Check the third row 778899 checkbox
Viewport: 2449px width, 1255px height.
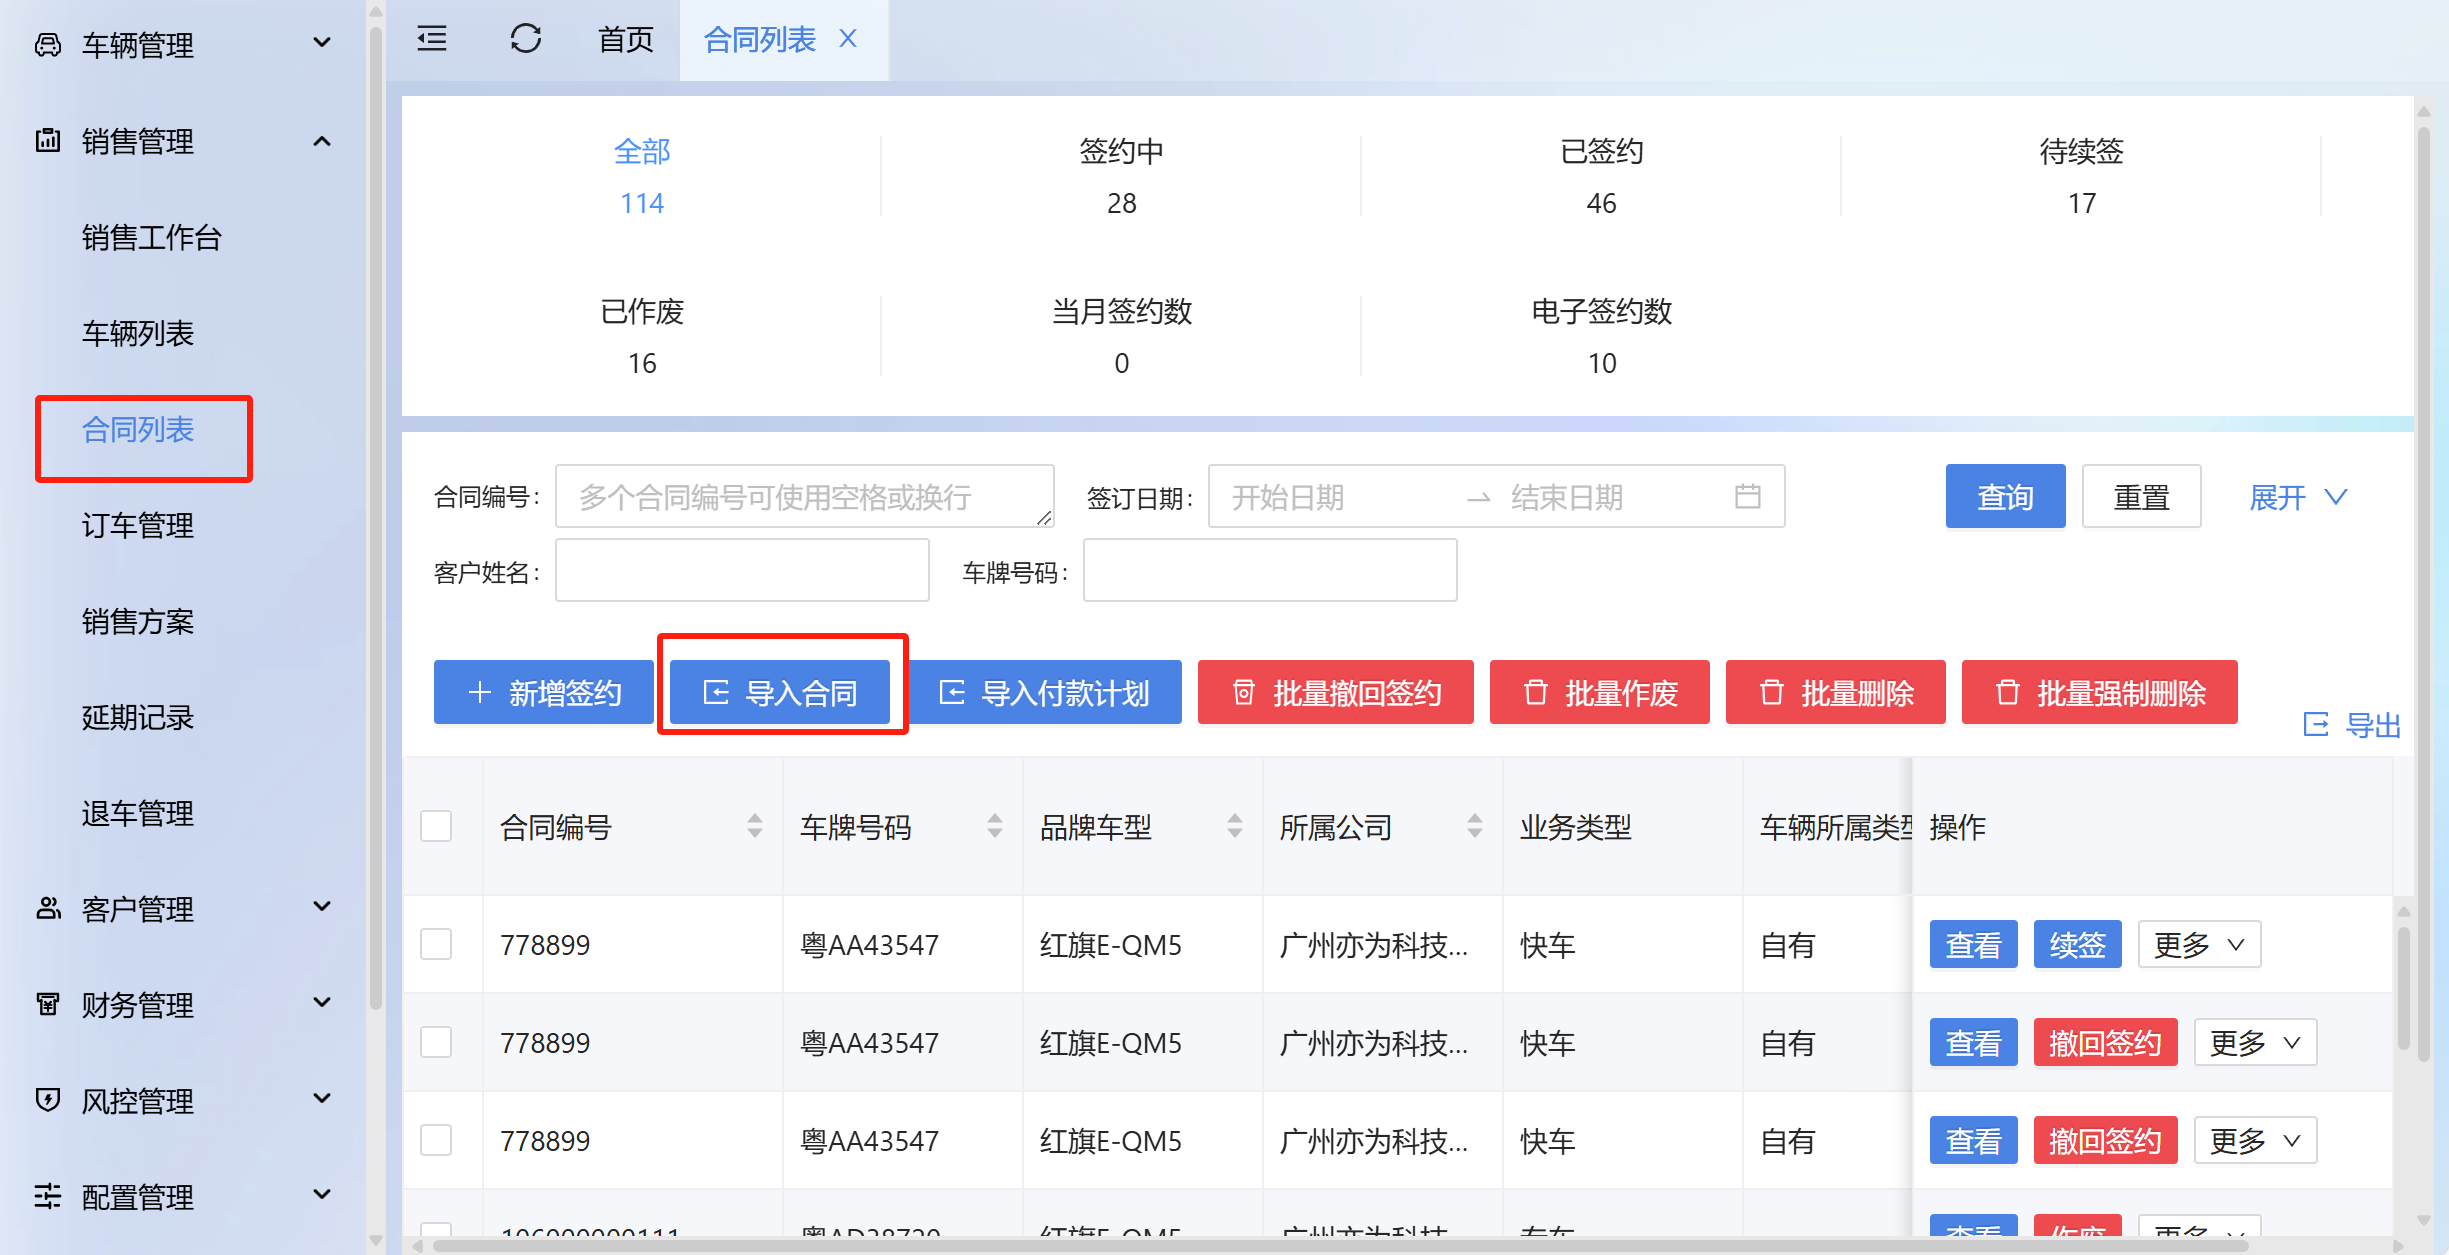click(x=436, y=1140)
